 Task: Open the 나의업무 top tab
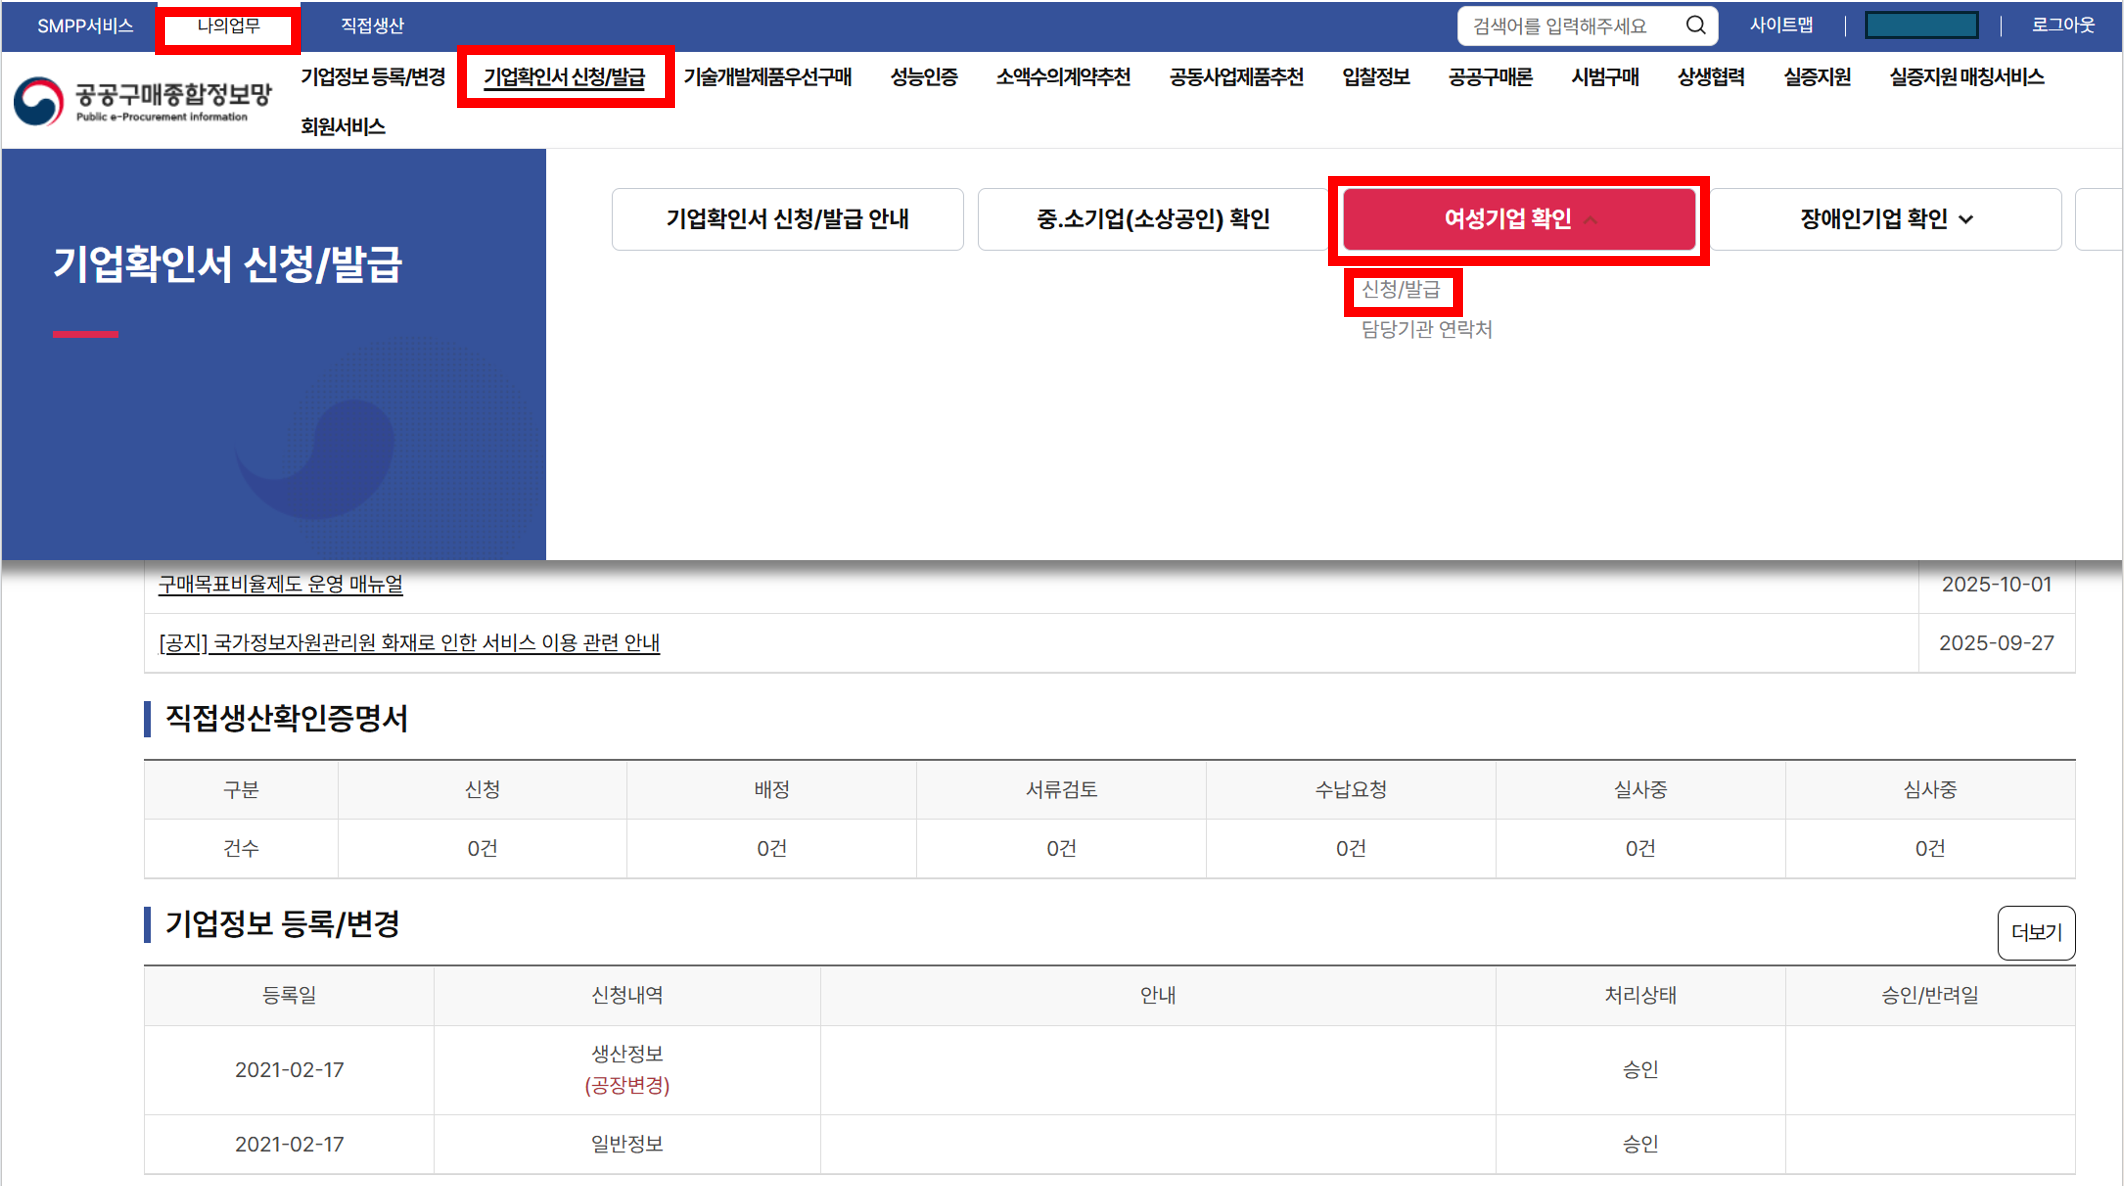(228, 26)
